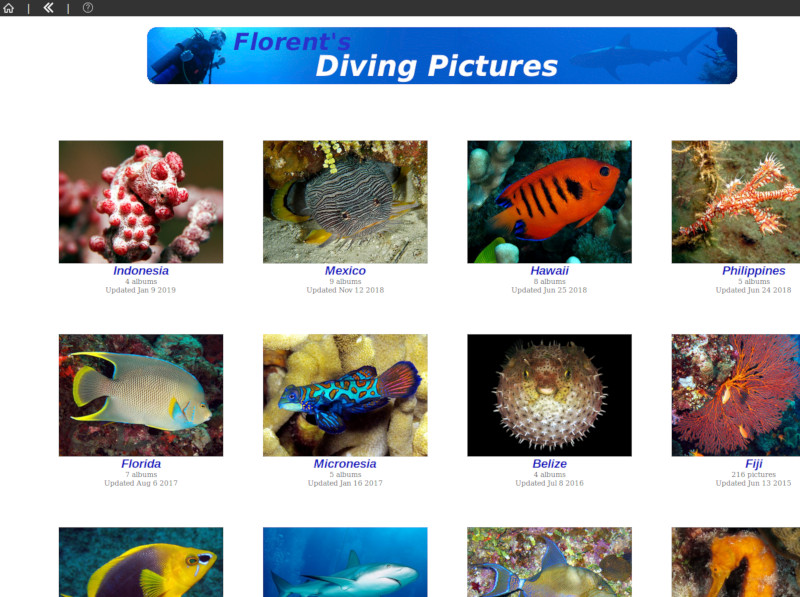
Task: Open the Hawaii link
Action: (549, 271)
